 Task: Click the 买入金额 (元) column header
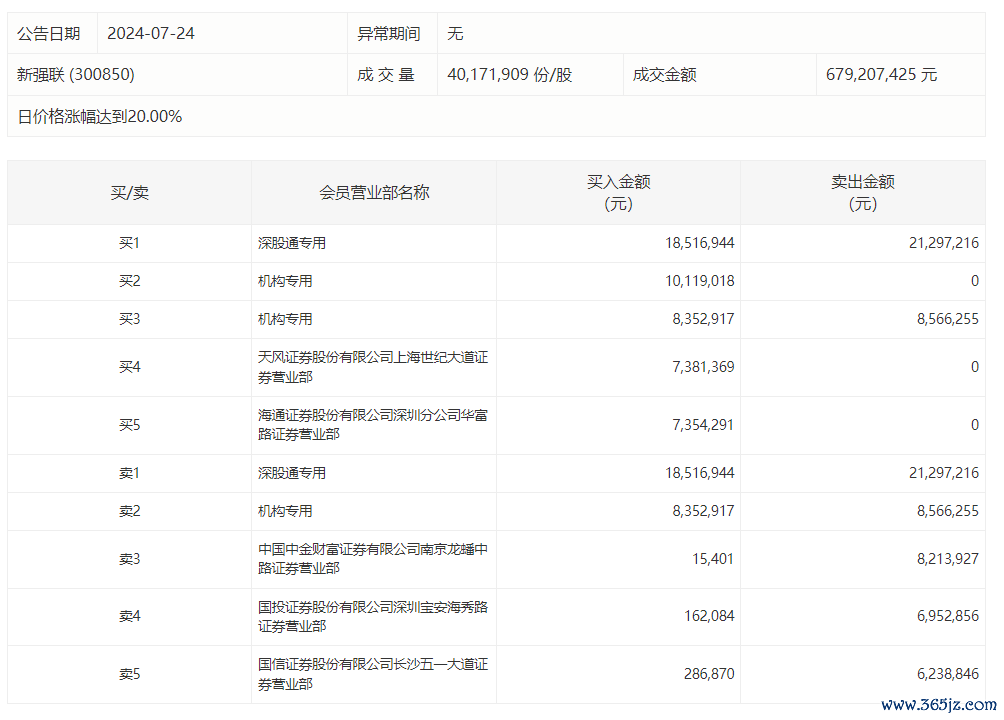pos(618,193)
